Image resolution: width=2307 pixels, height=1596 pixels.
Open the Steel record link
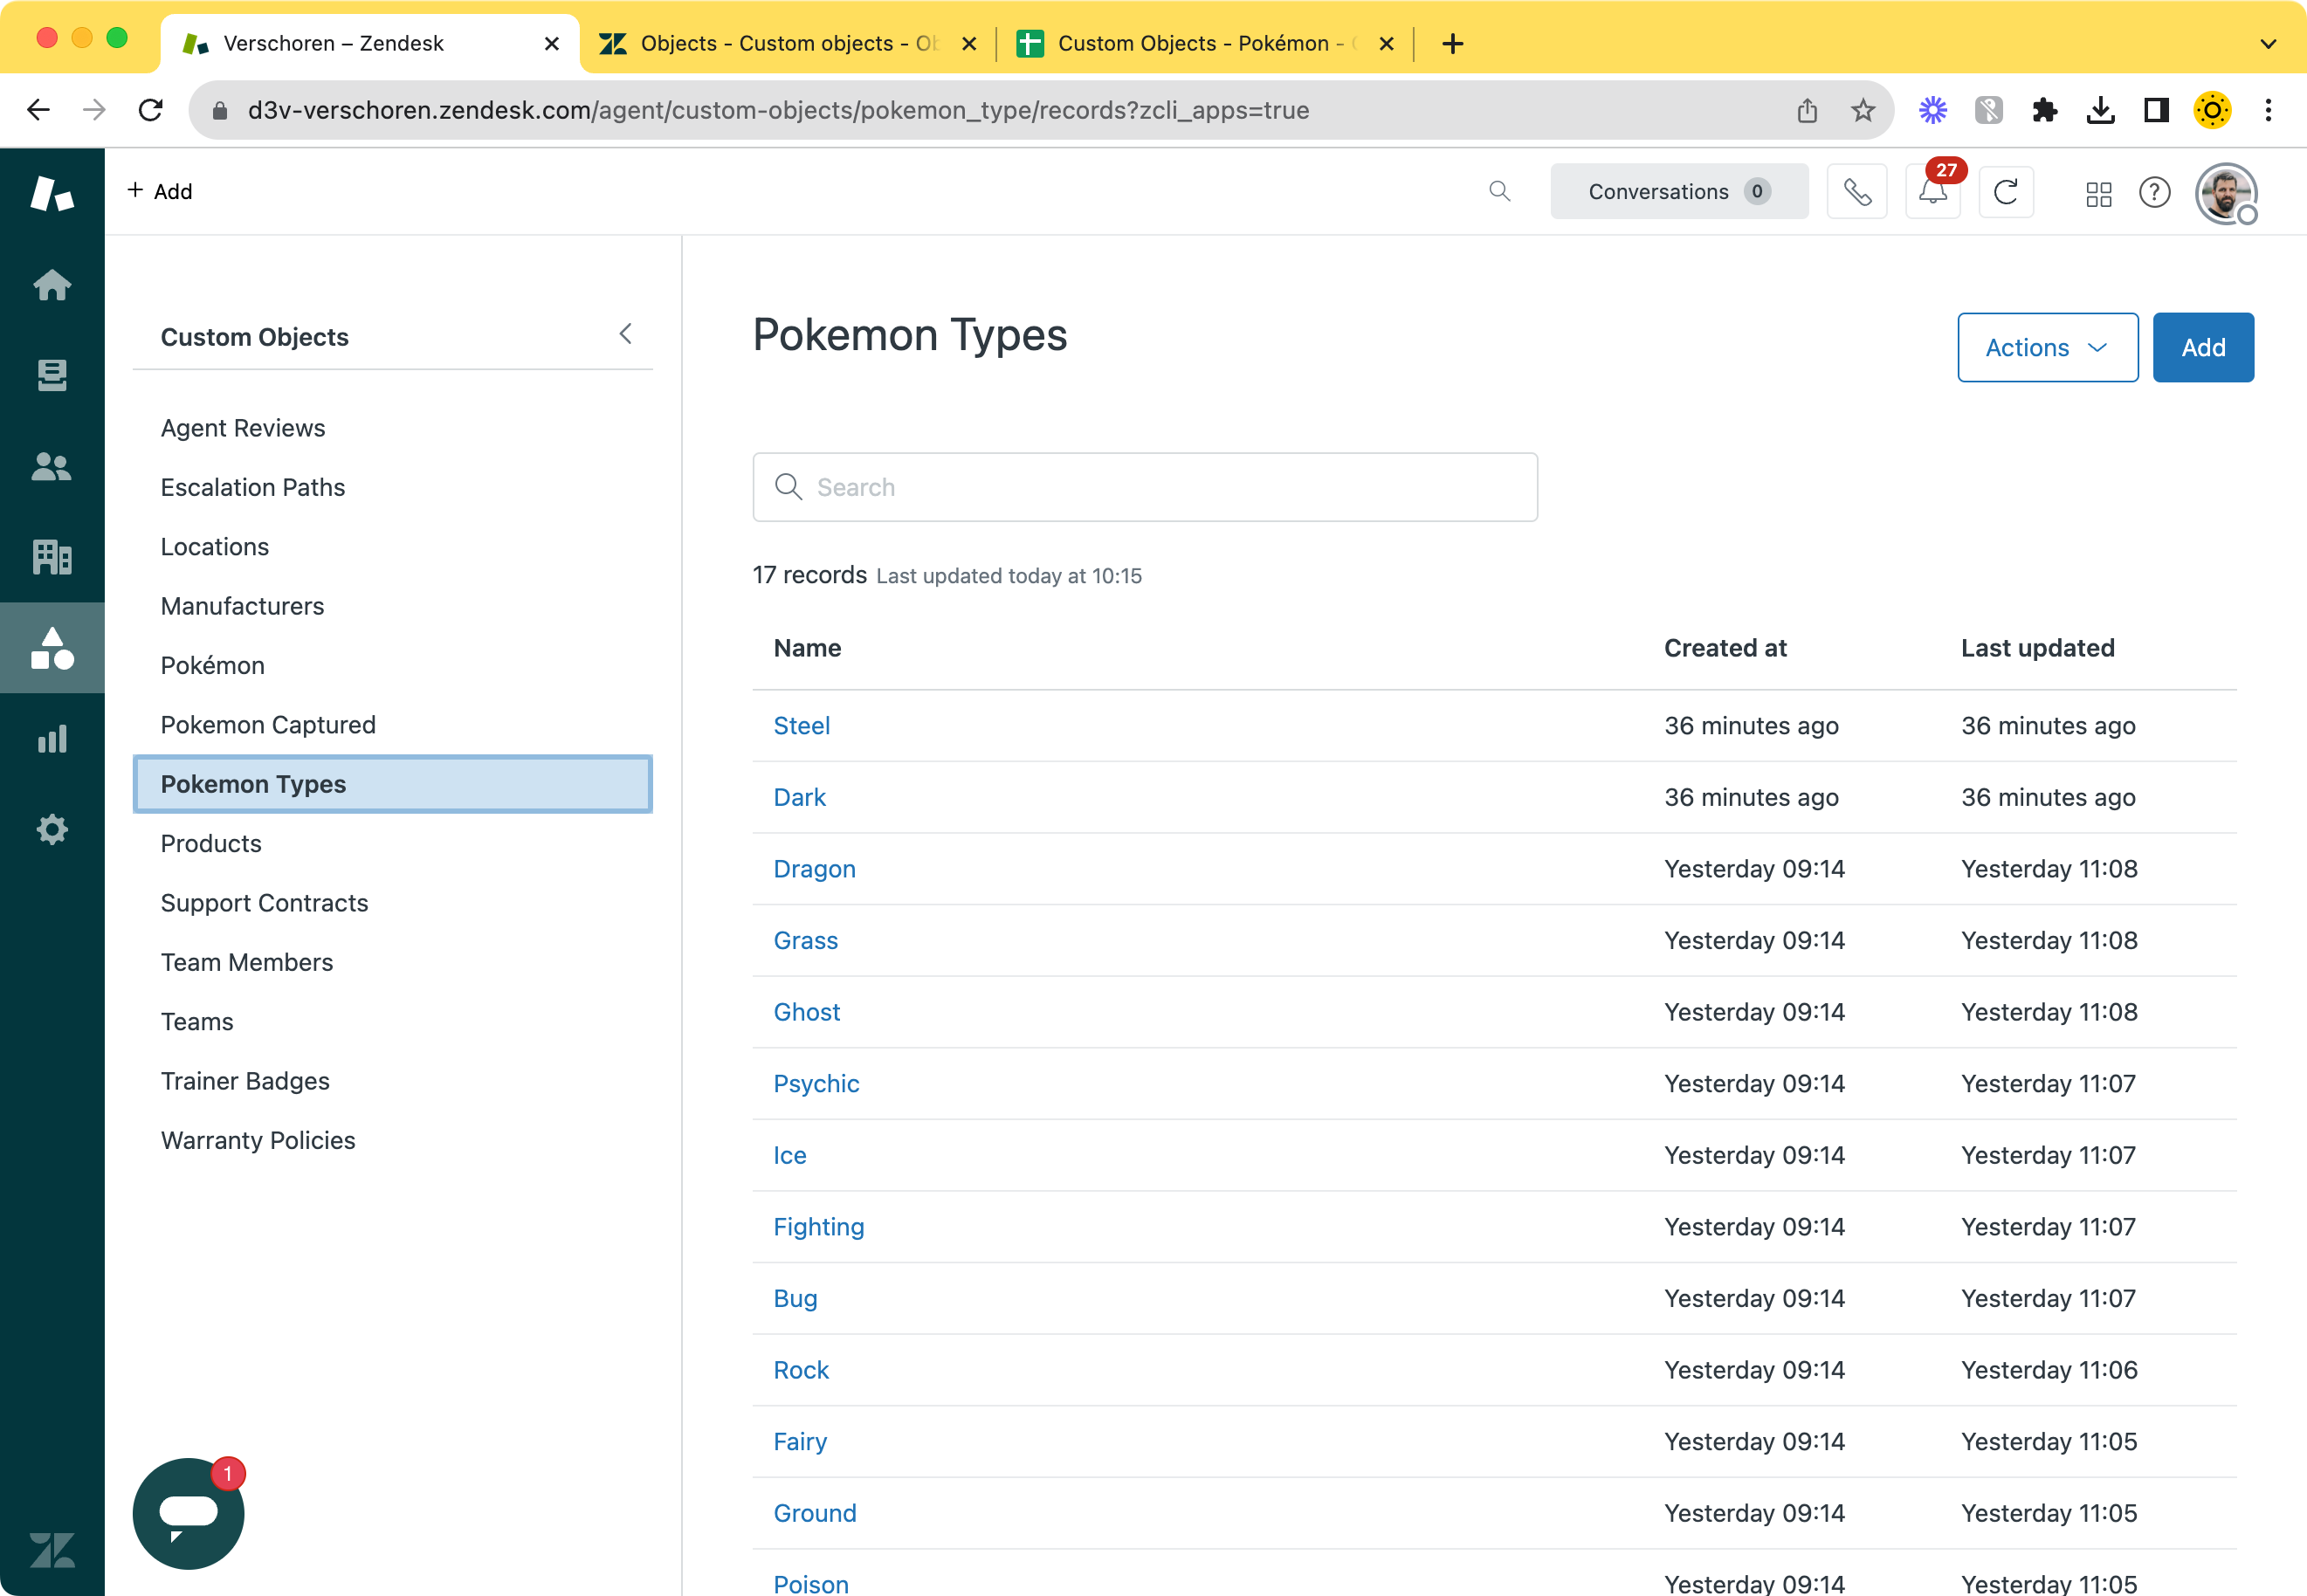[801, 725]
